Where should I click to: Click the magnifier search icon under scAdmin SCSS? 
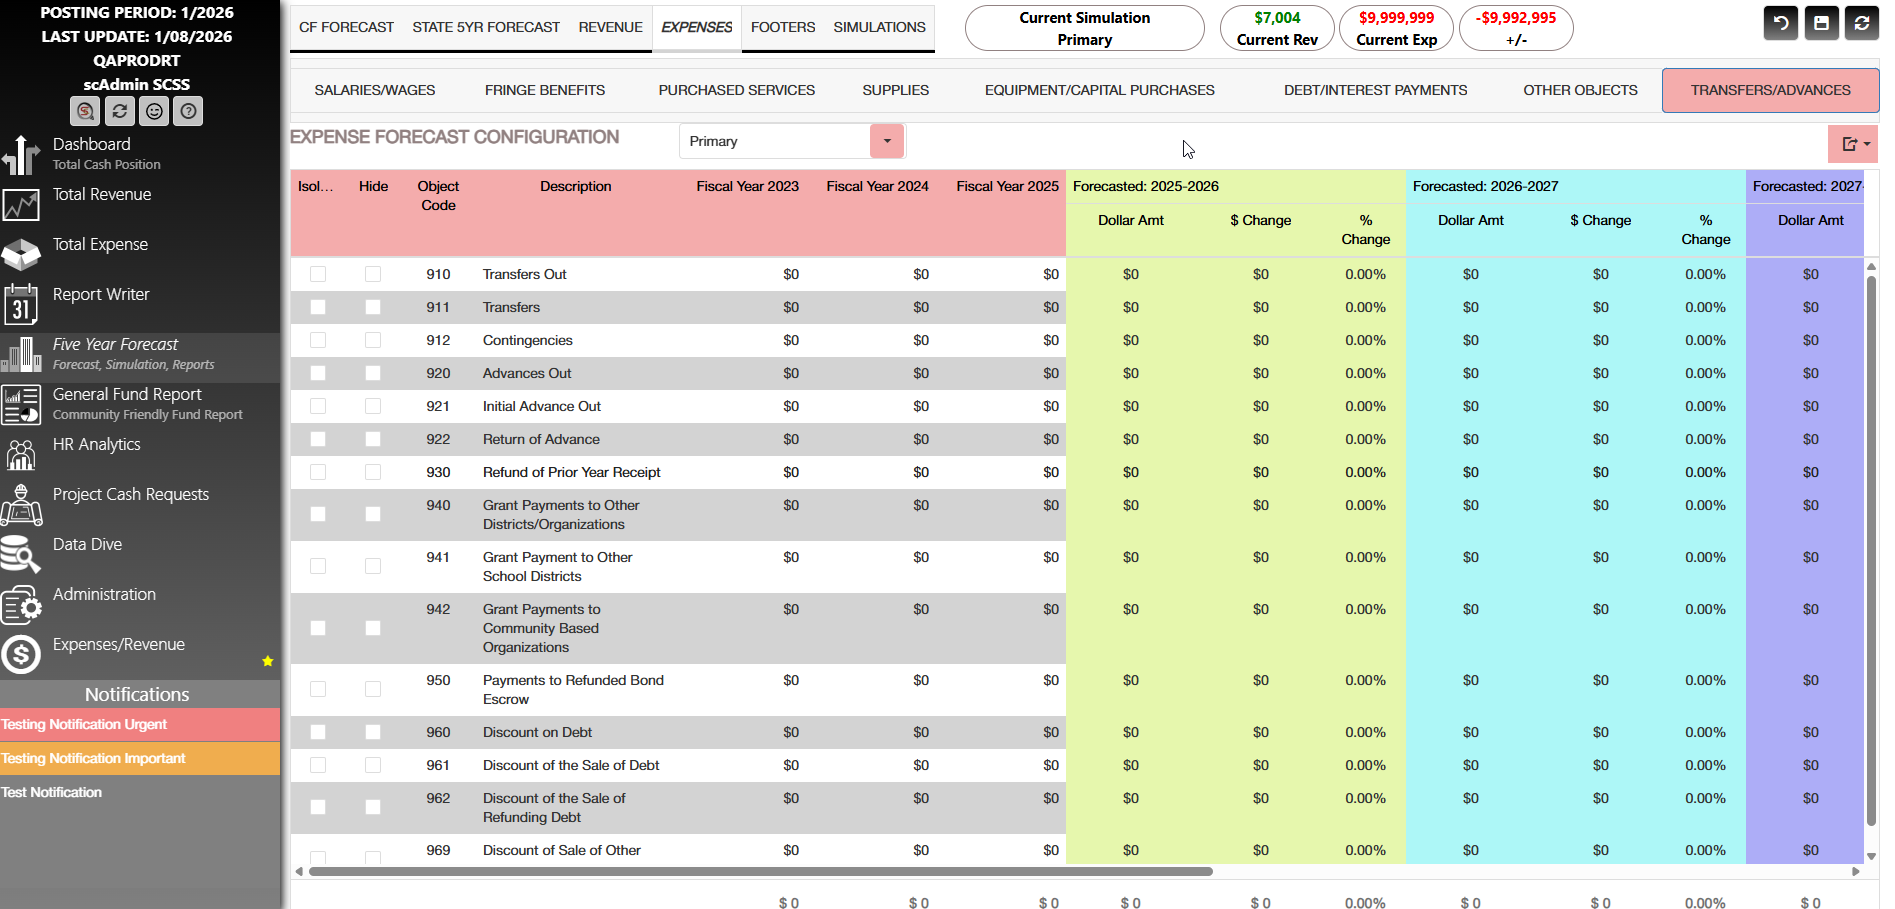[86, 111]
